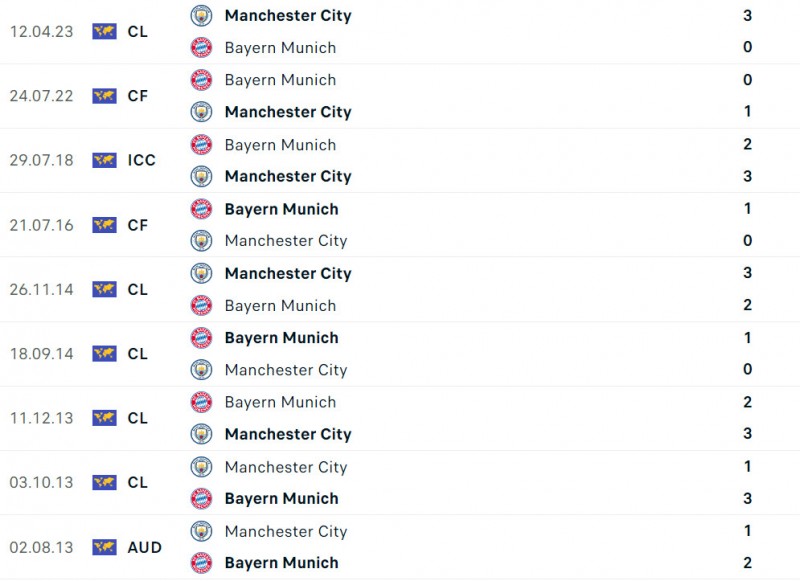
Task: Click world flag icon beside 18.09.14 CL
Action: coord(104,353)
